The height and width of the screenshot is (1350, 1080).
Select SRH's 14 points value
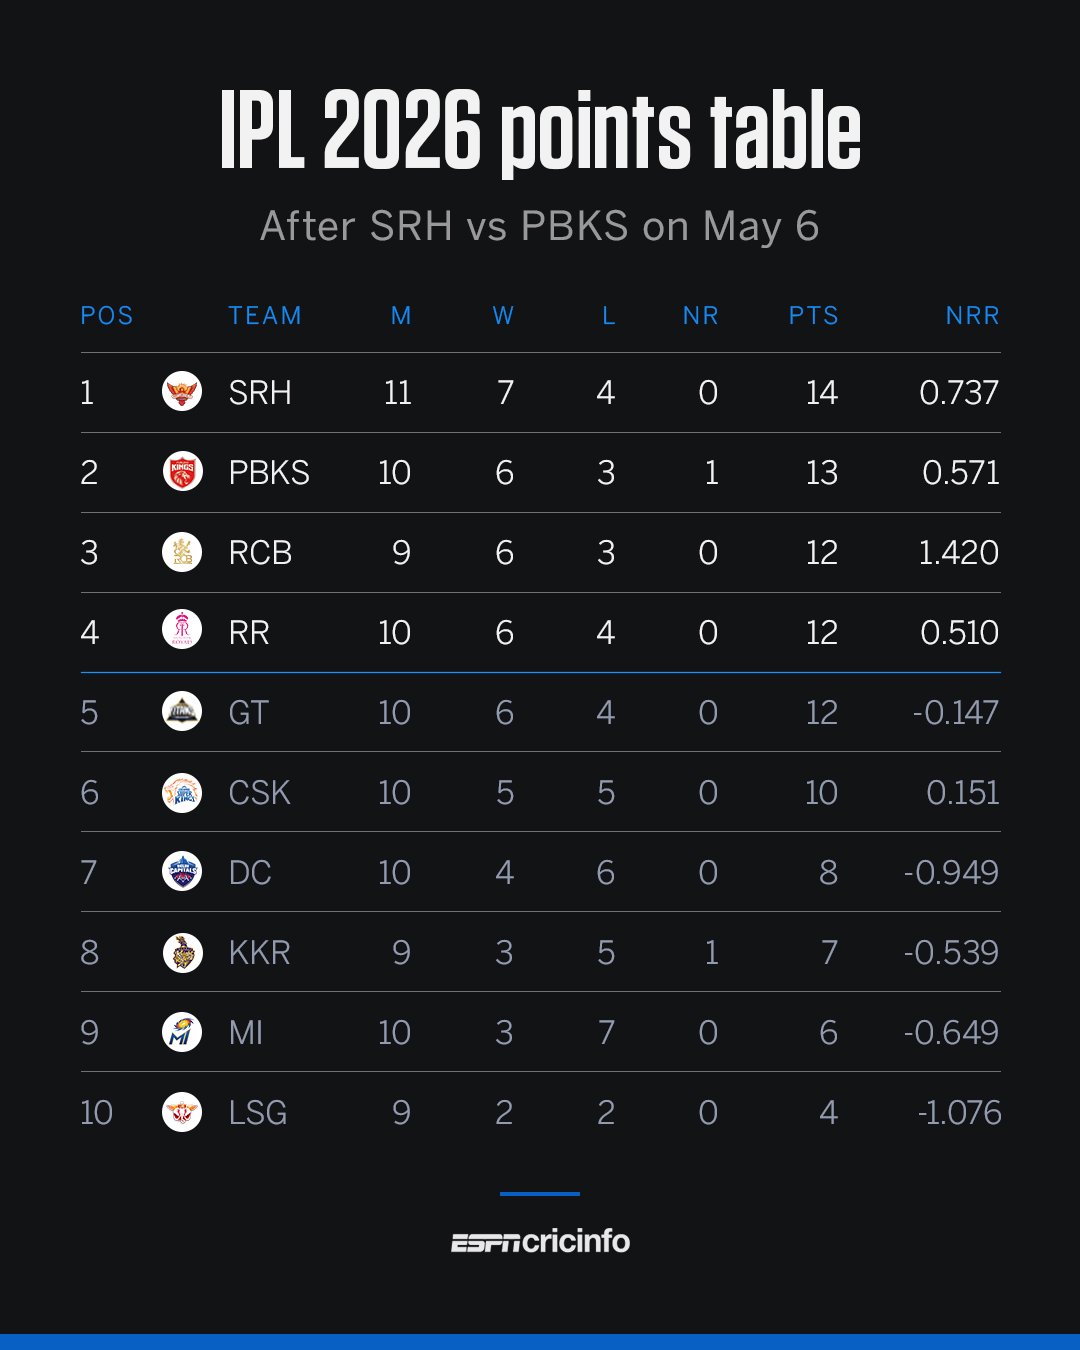point(822,392)
